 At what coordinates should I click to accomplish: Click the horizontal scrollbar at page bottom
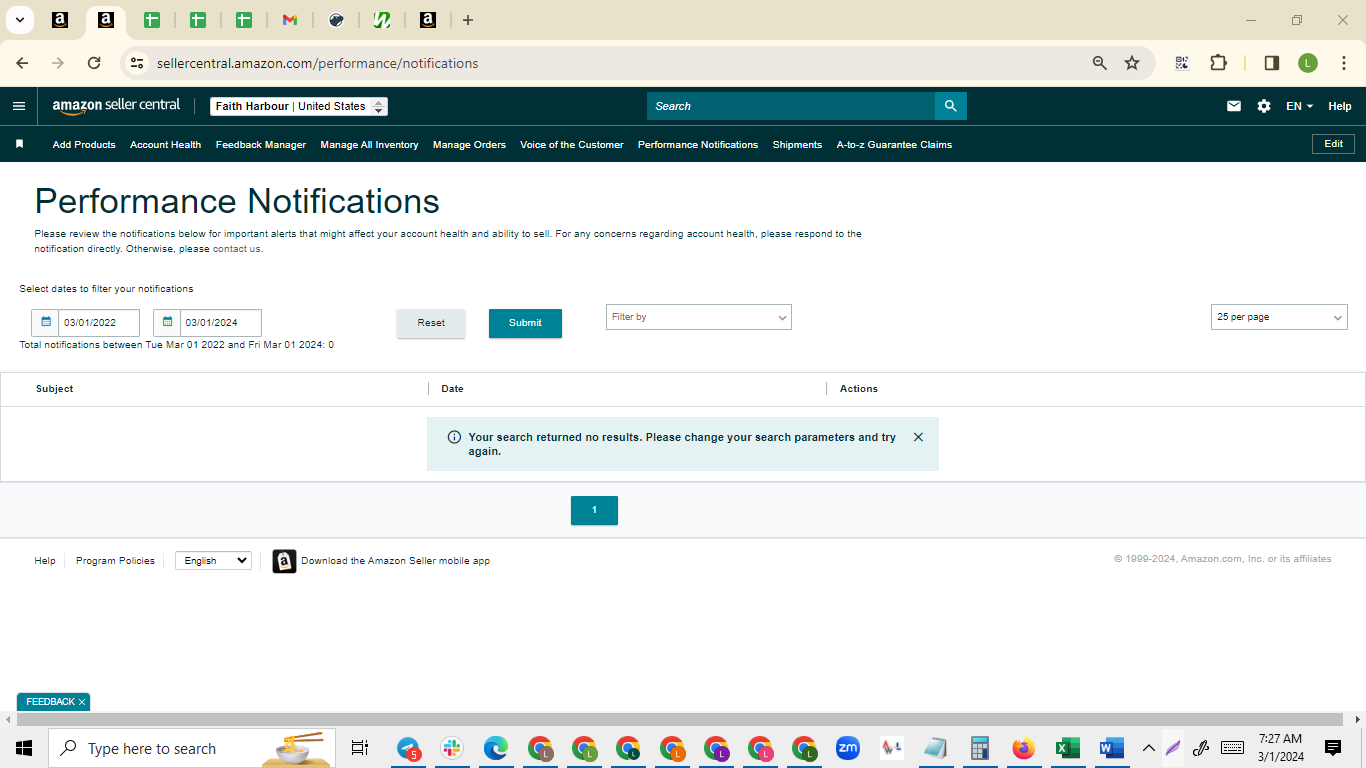click(x=680, y=719)
